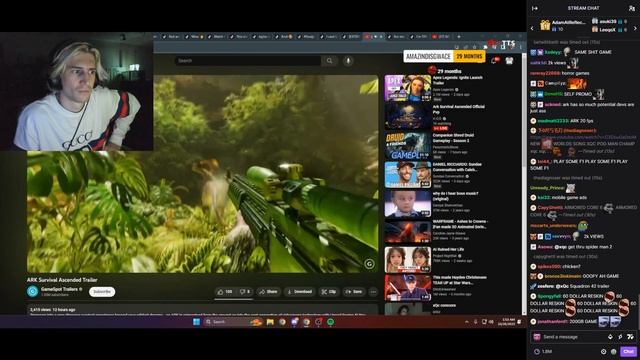
Task: Open the chat community users list icon
Action: point(632,8)
